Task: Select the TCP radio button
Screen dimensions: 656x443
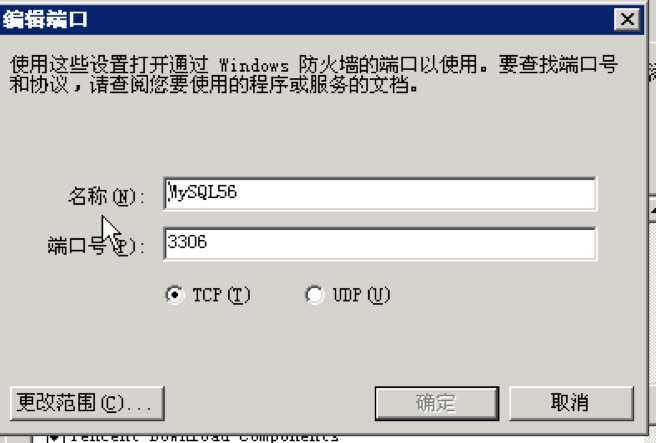Action: (x=174, y=295)
